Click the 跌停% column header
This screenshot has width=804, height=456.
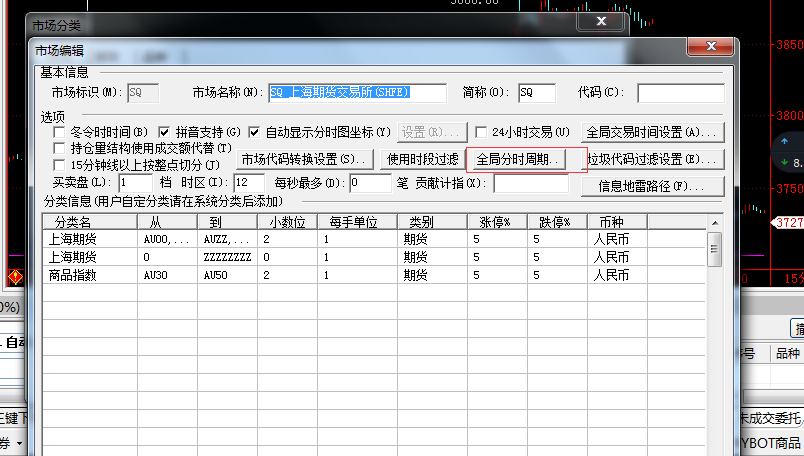click(x=557, y=222)
